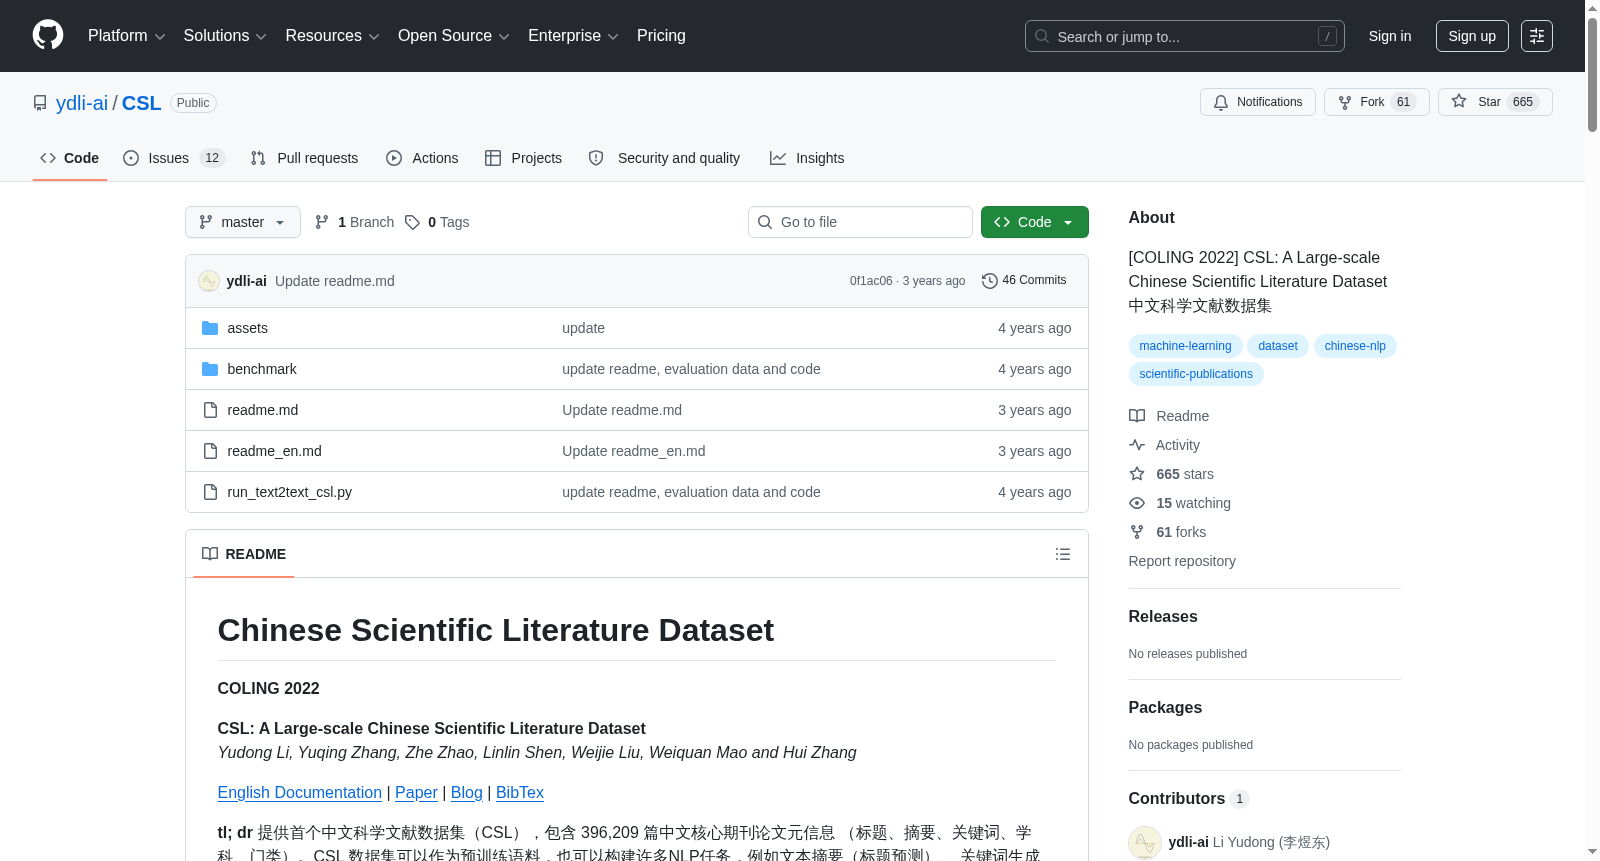The height and width of the screenshot is (861, 1600).
Task: Click the chinese-nlp topic tag
Action: 1355,346
